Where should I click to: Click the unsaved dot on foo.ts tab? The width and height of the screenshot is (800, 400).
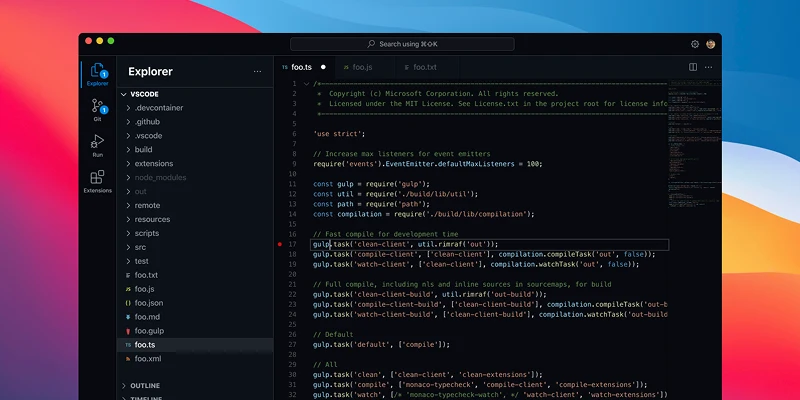click(x=323, y=67)
